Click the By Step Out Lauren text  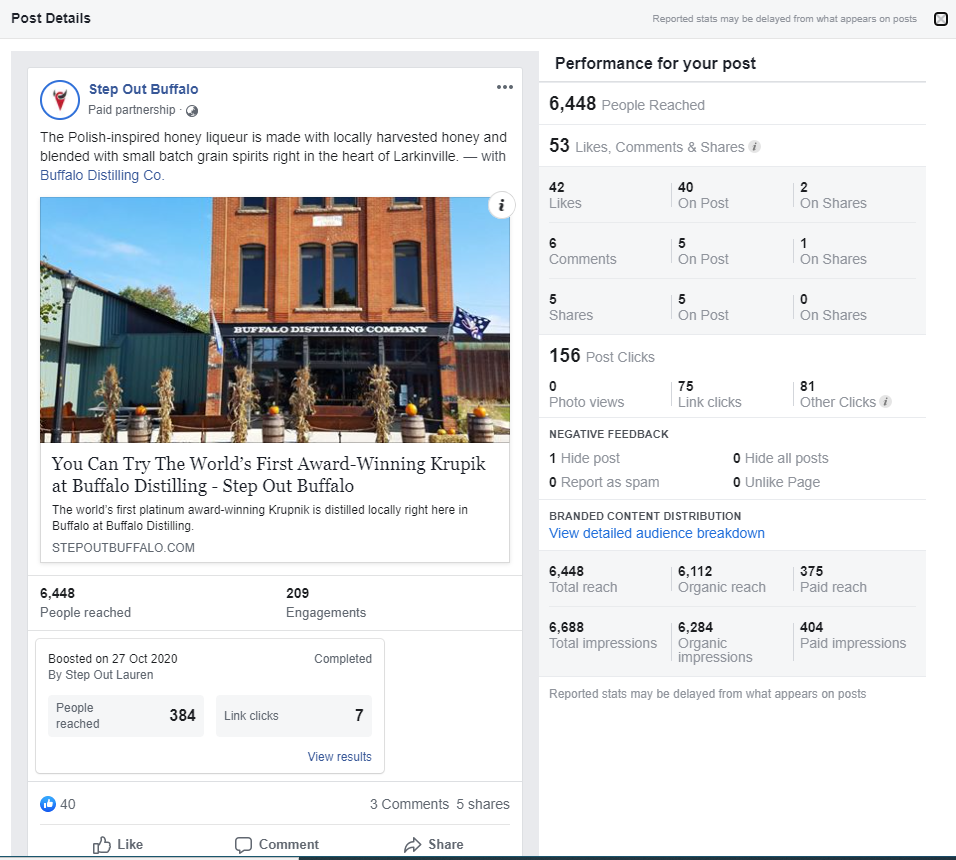pos(101,675)
